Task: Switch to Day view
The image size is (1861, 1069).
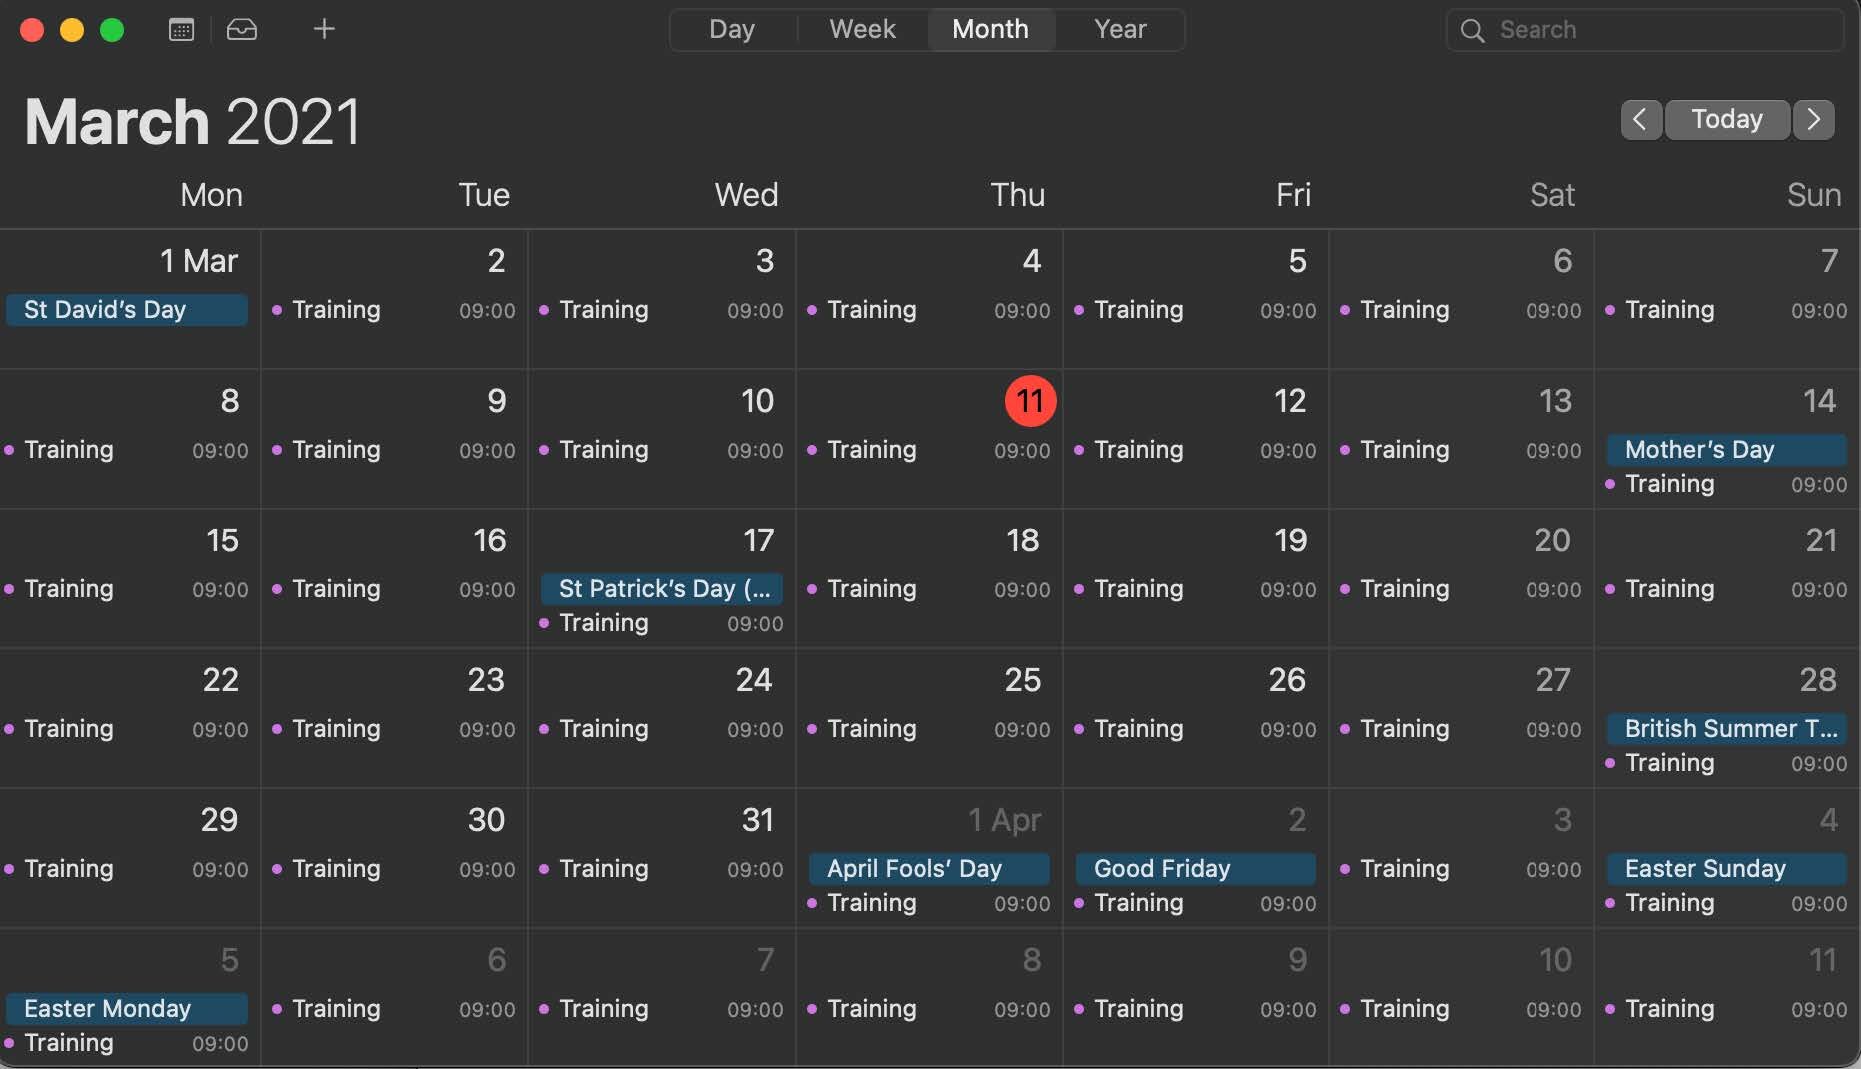Action: point(732,29)
